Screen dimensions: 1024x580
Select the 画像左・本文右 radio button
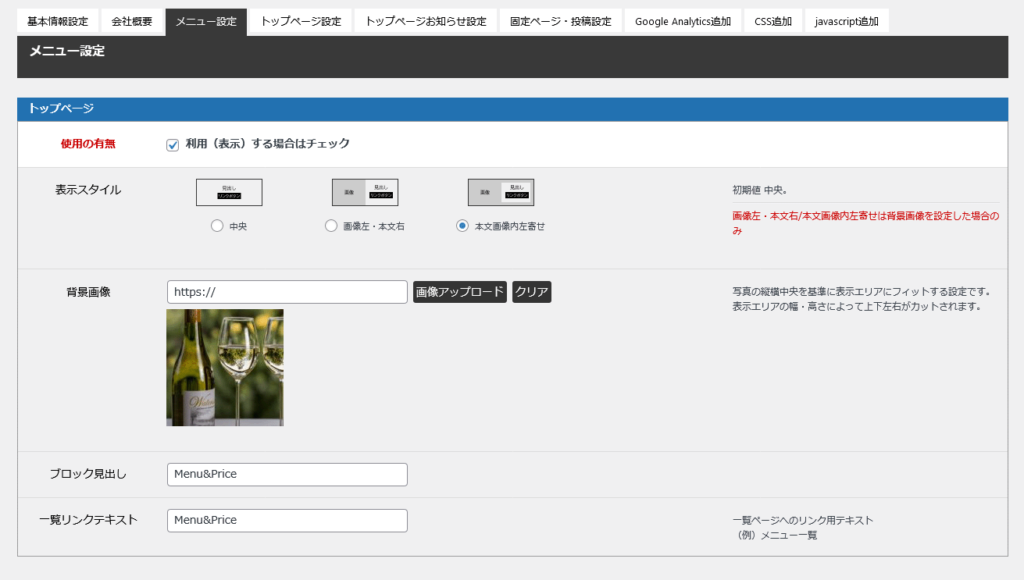pos(331,226)
